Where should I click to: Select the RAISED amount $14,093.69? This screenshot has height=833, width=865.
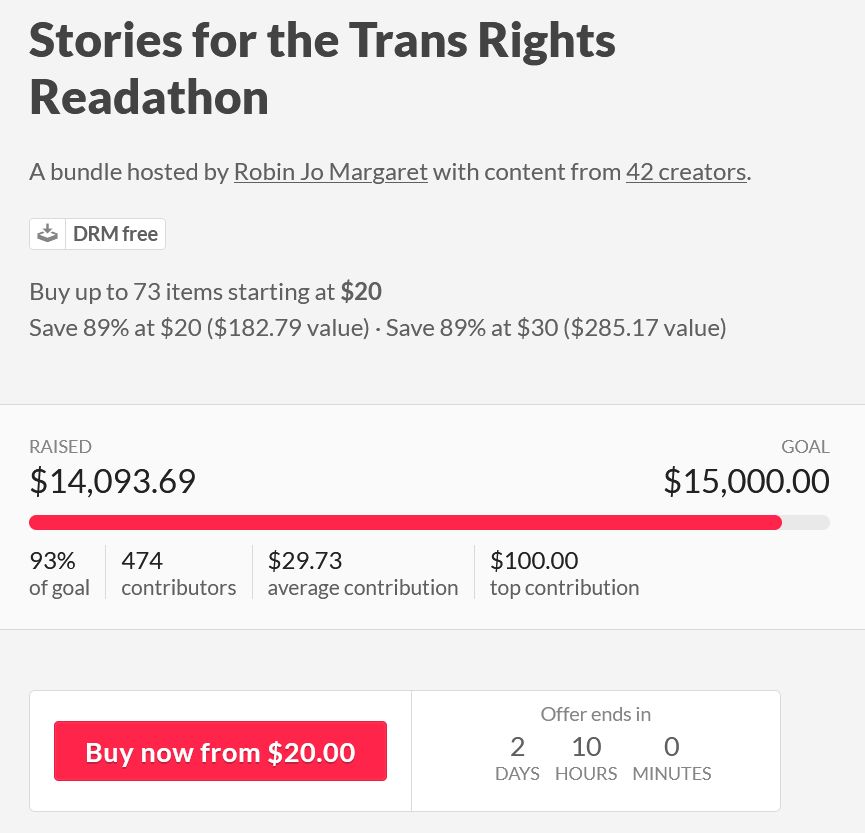tap(112, 481)
